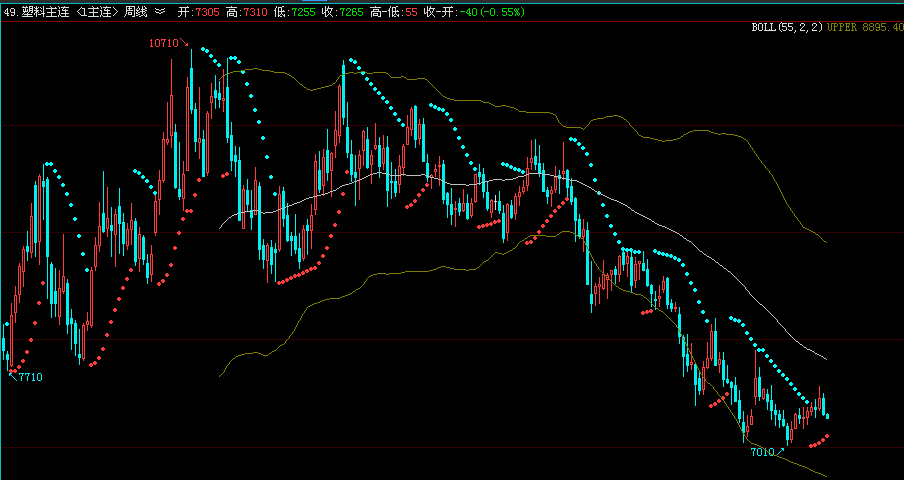The height and width of the screenshot is (480, 904).
Task: Click the open price value 开:7305
Action: 198,12
